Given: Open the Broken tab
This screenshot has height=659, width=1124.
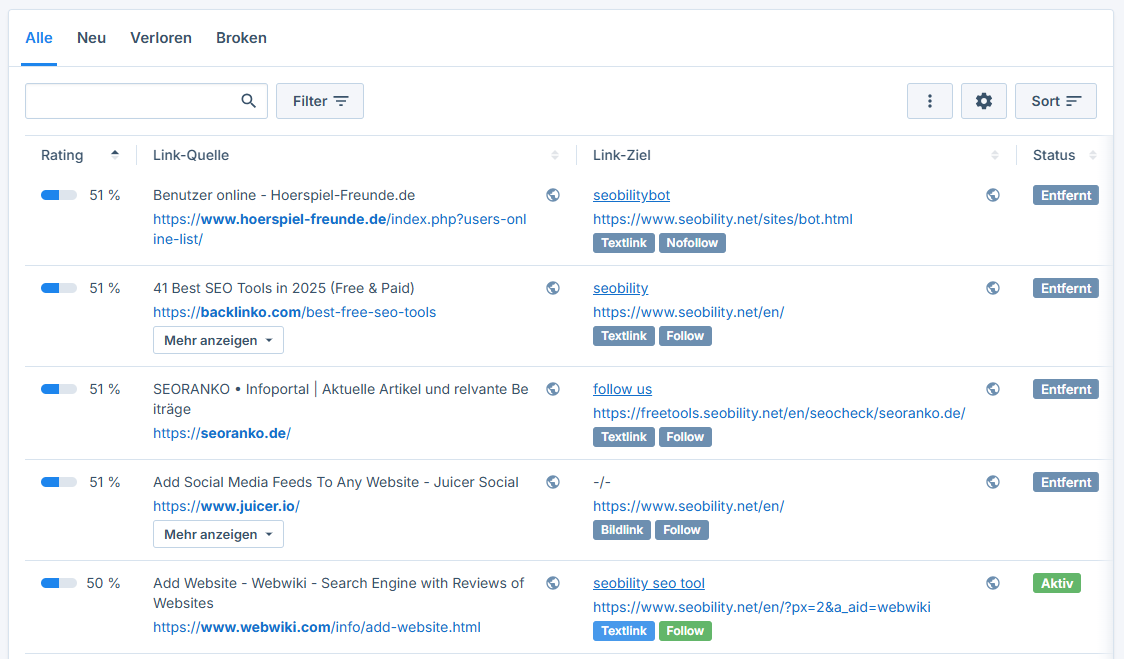Looking at the screenshot, I should [242, 38].
